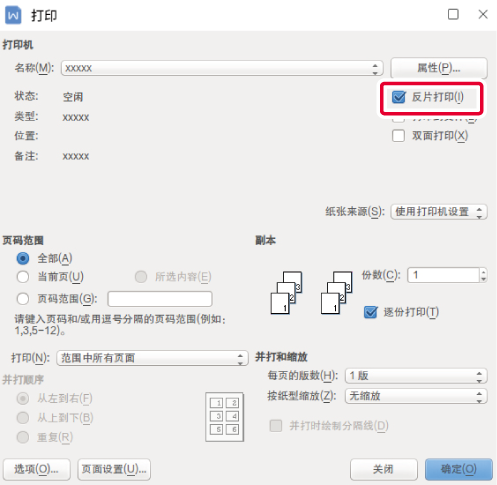Choose the 全部(A) page range option
Image resolution: width=497 pixels, height=485 pixels.
pyautogui.click(x=23, y=258)
